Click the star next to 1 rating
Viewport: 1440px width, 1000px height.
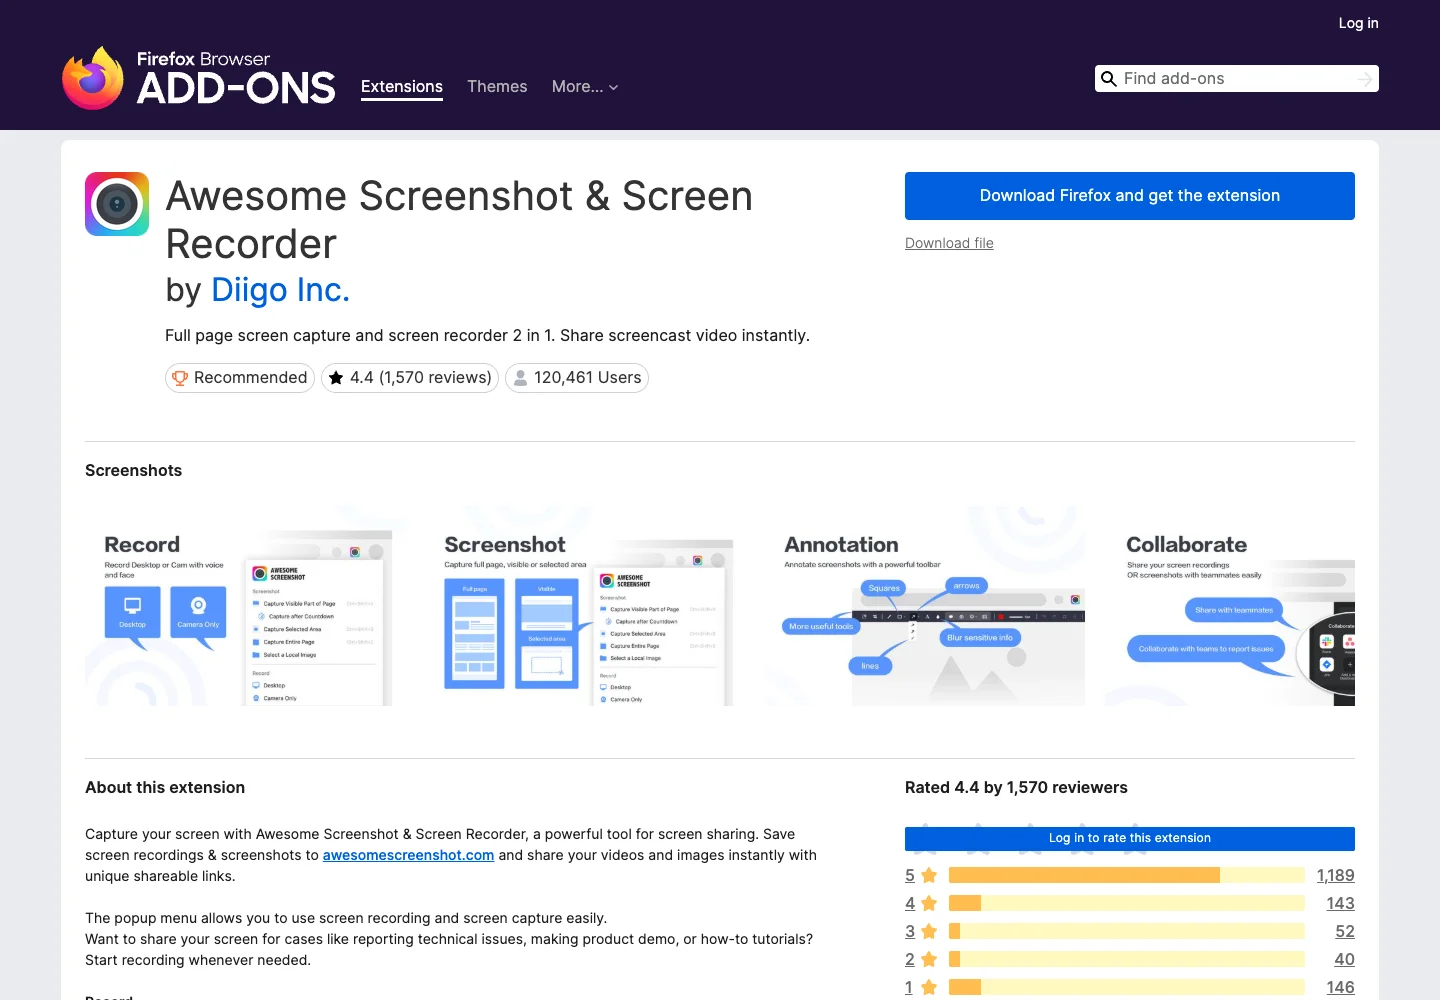929,987
